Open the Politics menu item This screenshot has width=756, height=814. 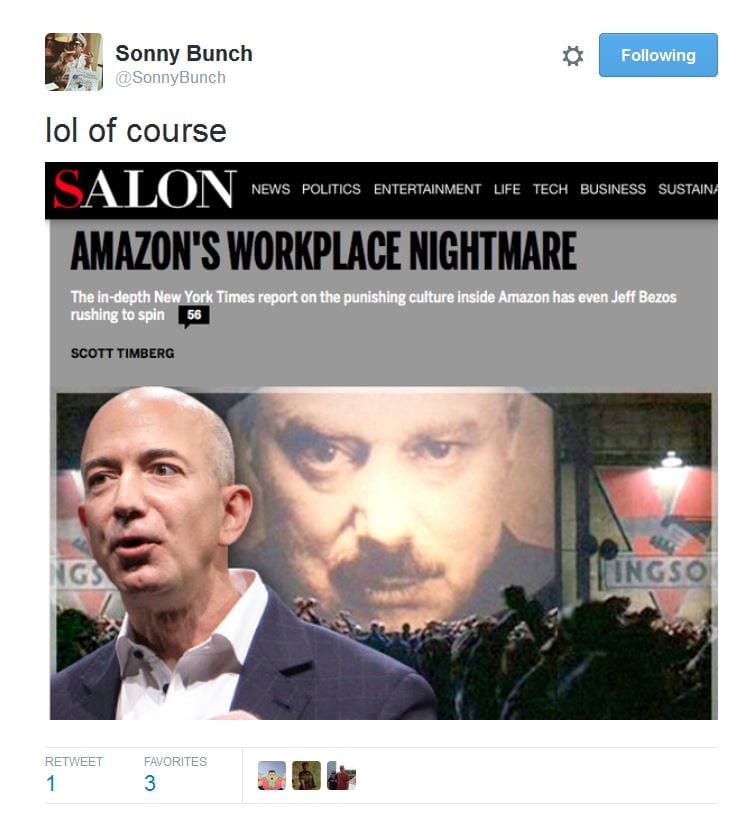coord(331,189)
